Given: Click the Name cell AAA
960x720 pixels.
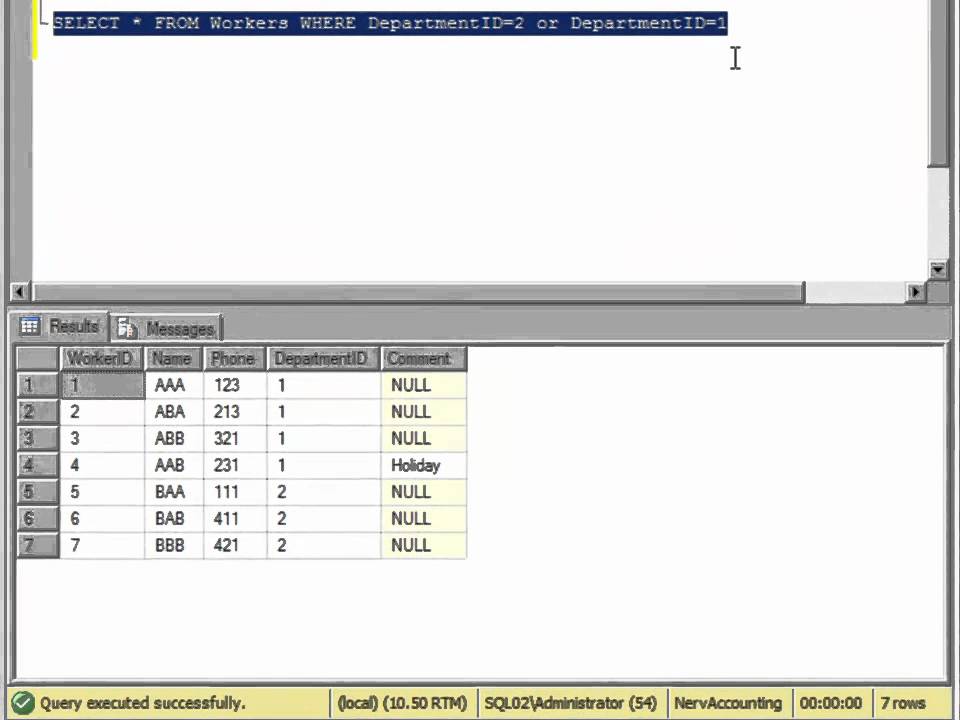Looking at the screenshot, I should click(174, 385).
